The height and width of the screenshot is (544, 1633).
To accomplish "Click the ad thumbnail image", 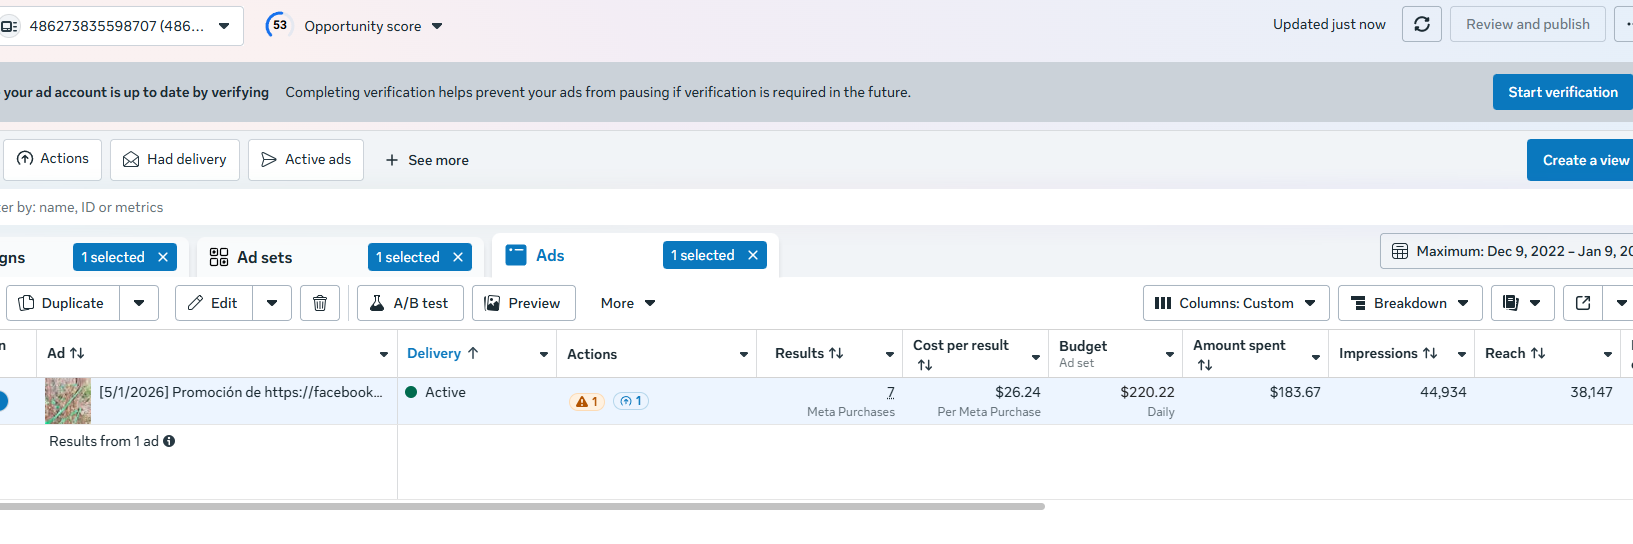I will pos(68,401).
